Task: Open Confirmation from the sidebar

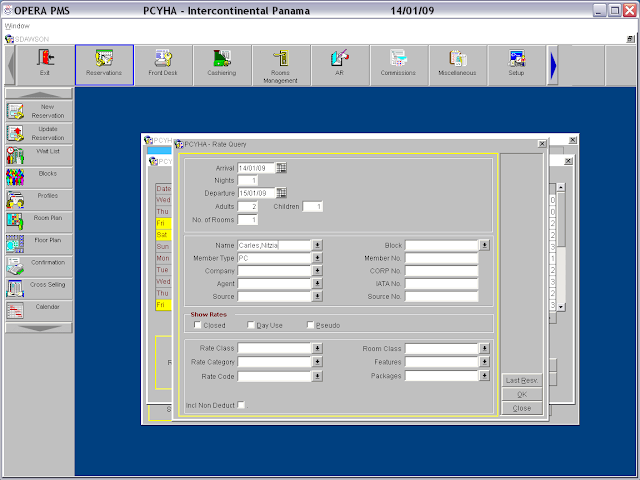Action: pyautogui.click(x=39, y=266)
